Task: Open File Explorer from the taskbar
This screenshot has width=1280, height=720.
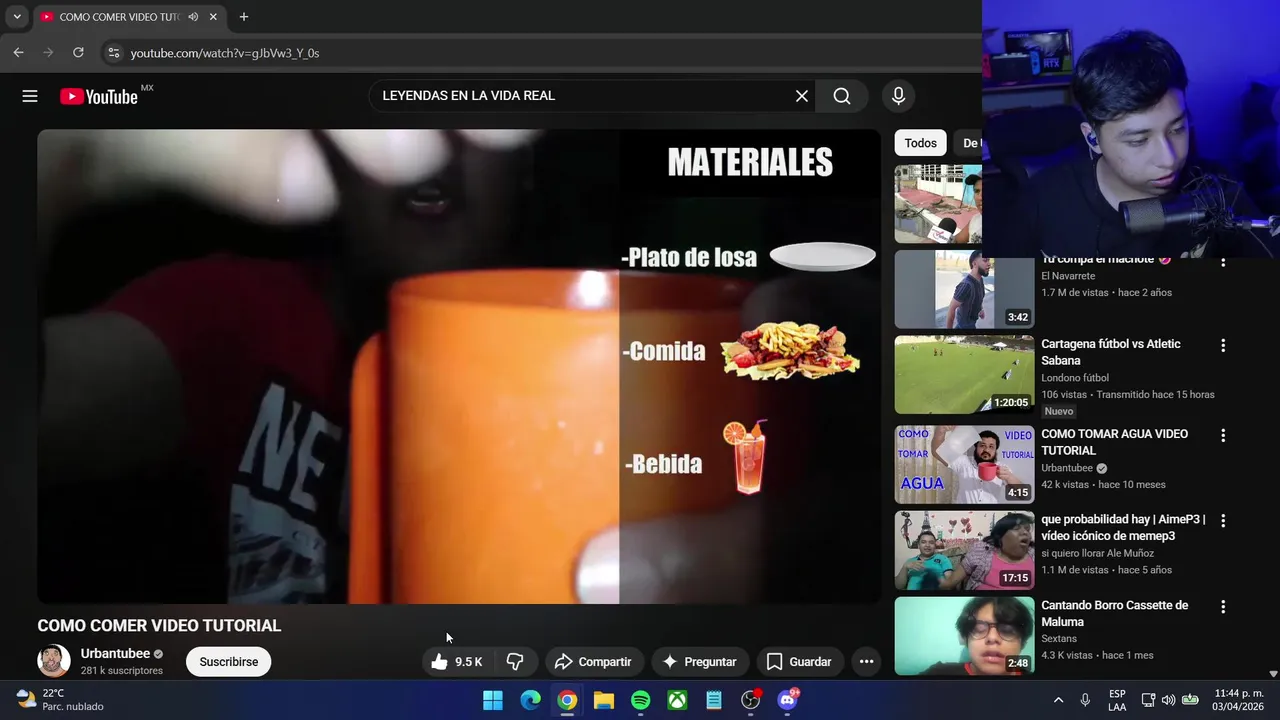Action: point(604,700)
